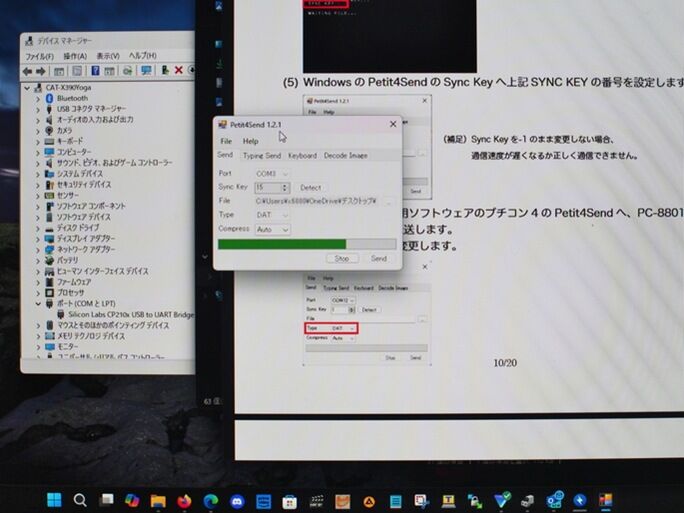Switch to the Decode Image tab

(345, 155)
